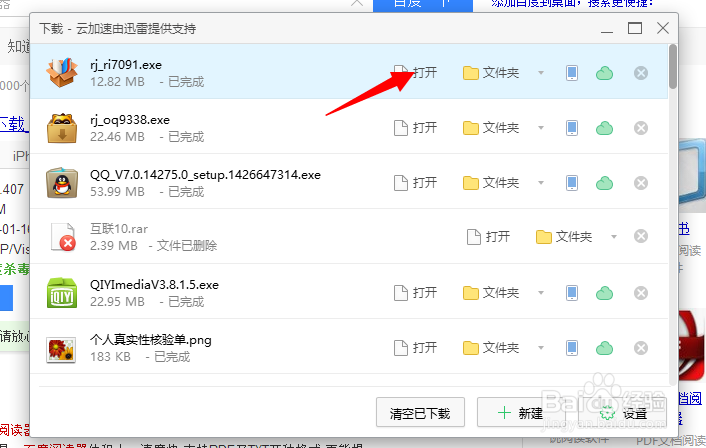Image resolution: width=706 pixels, height=448 pixels.
Task: Open folder for 个人真实性核验单.png
Action: 491,348
